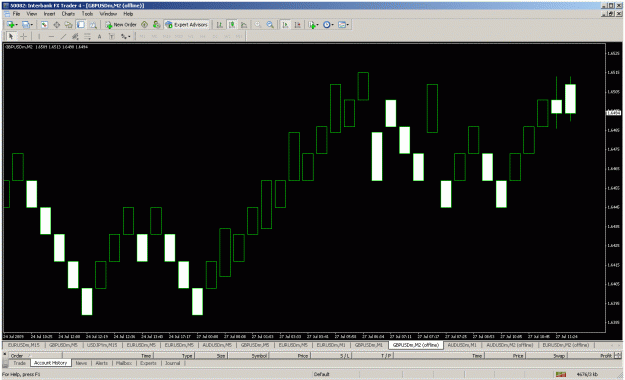This screenshot has width=625, height=380.
Task: Toggle chart auto scroll
Action: (285, 25)
